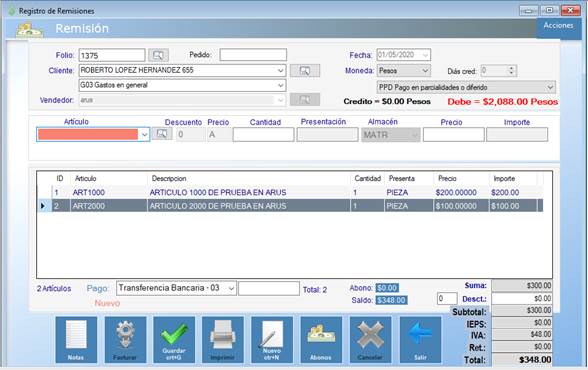The height and width of the screenshot is (370, 588).
Task: Click the Cancelar X button
Action: [370, 340]
